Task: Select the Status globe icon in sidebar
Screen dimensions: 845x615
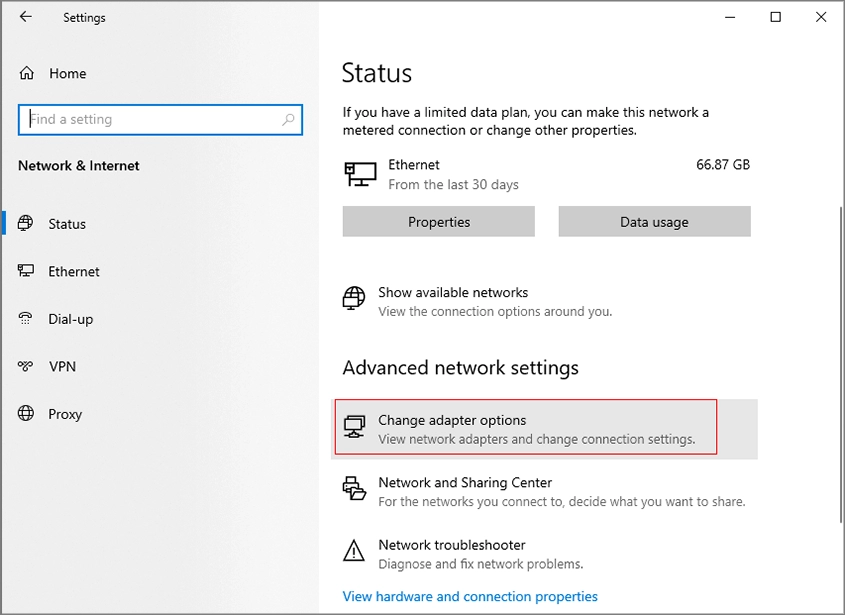Action: pyautogui.click(x=25, y=223)
